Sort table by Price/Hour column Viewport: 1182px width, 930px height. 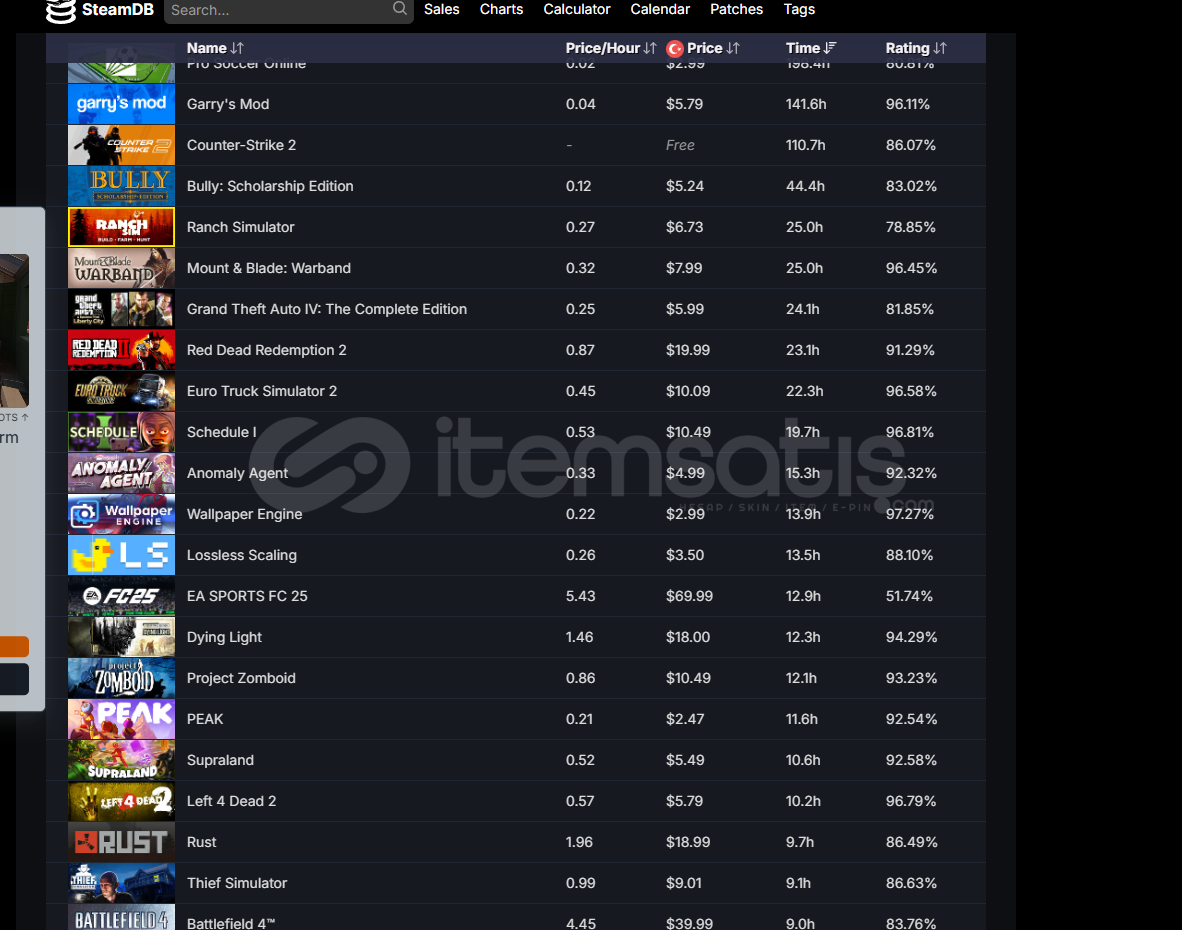pos(611,48)
